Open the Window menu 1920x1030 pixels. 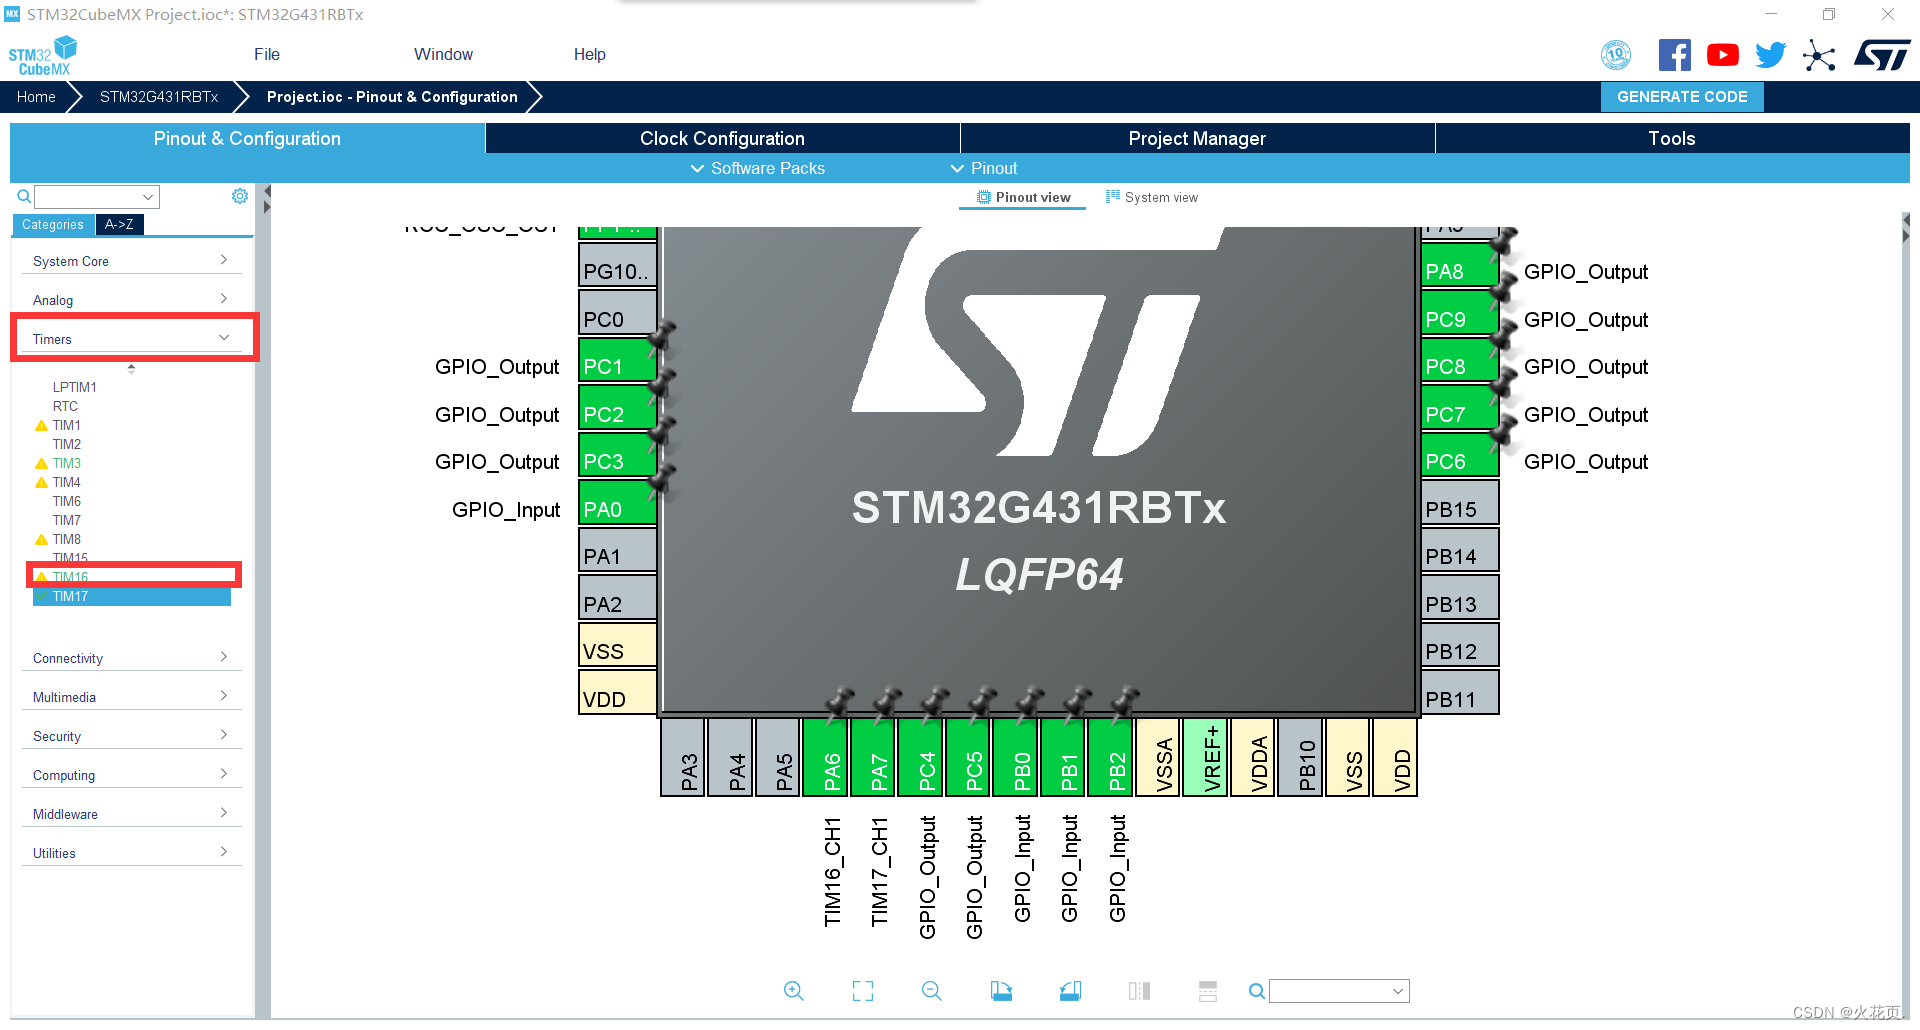pos(443,54)
